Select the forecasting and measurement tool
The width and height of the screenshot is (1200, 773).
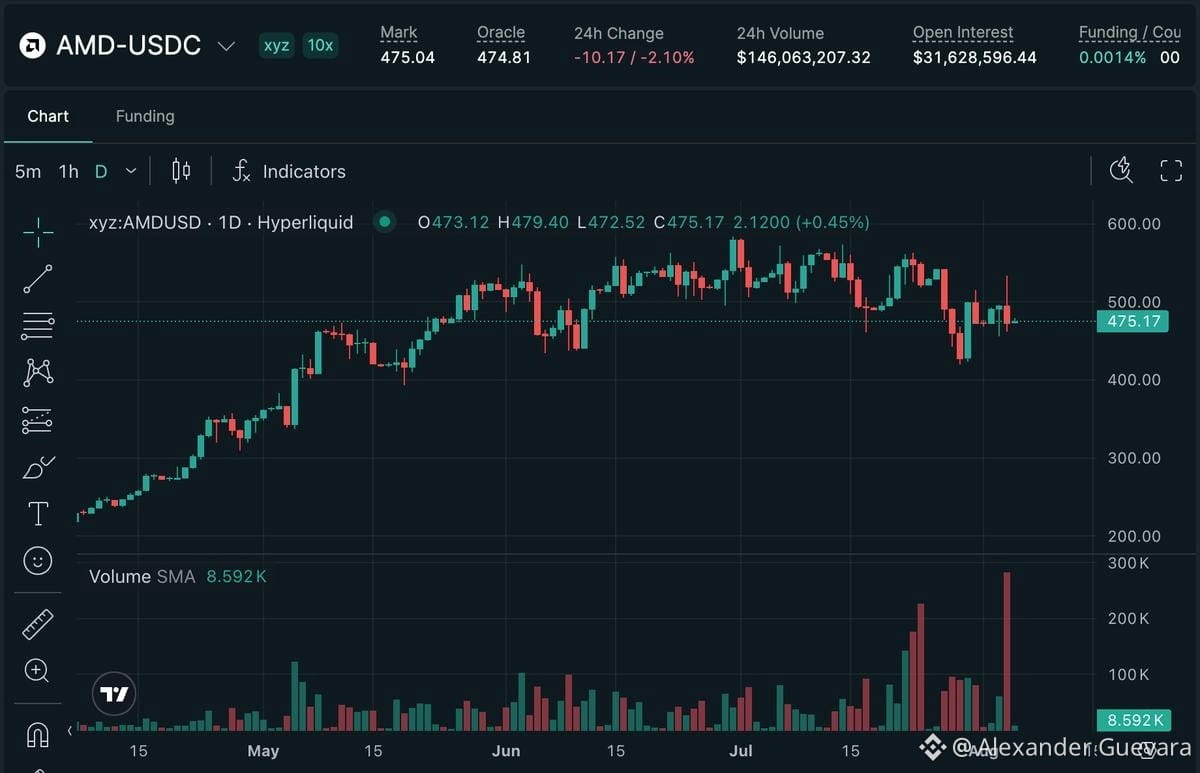[38, 420]
